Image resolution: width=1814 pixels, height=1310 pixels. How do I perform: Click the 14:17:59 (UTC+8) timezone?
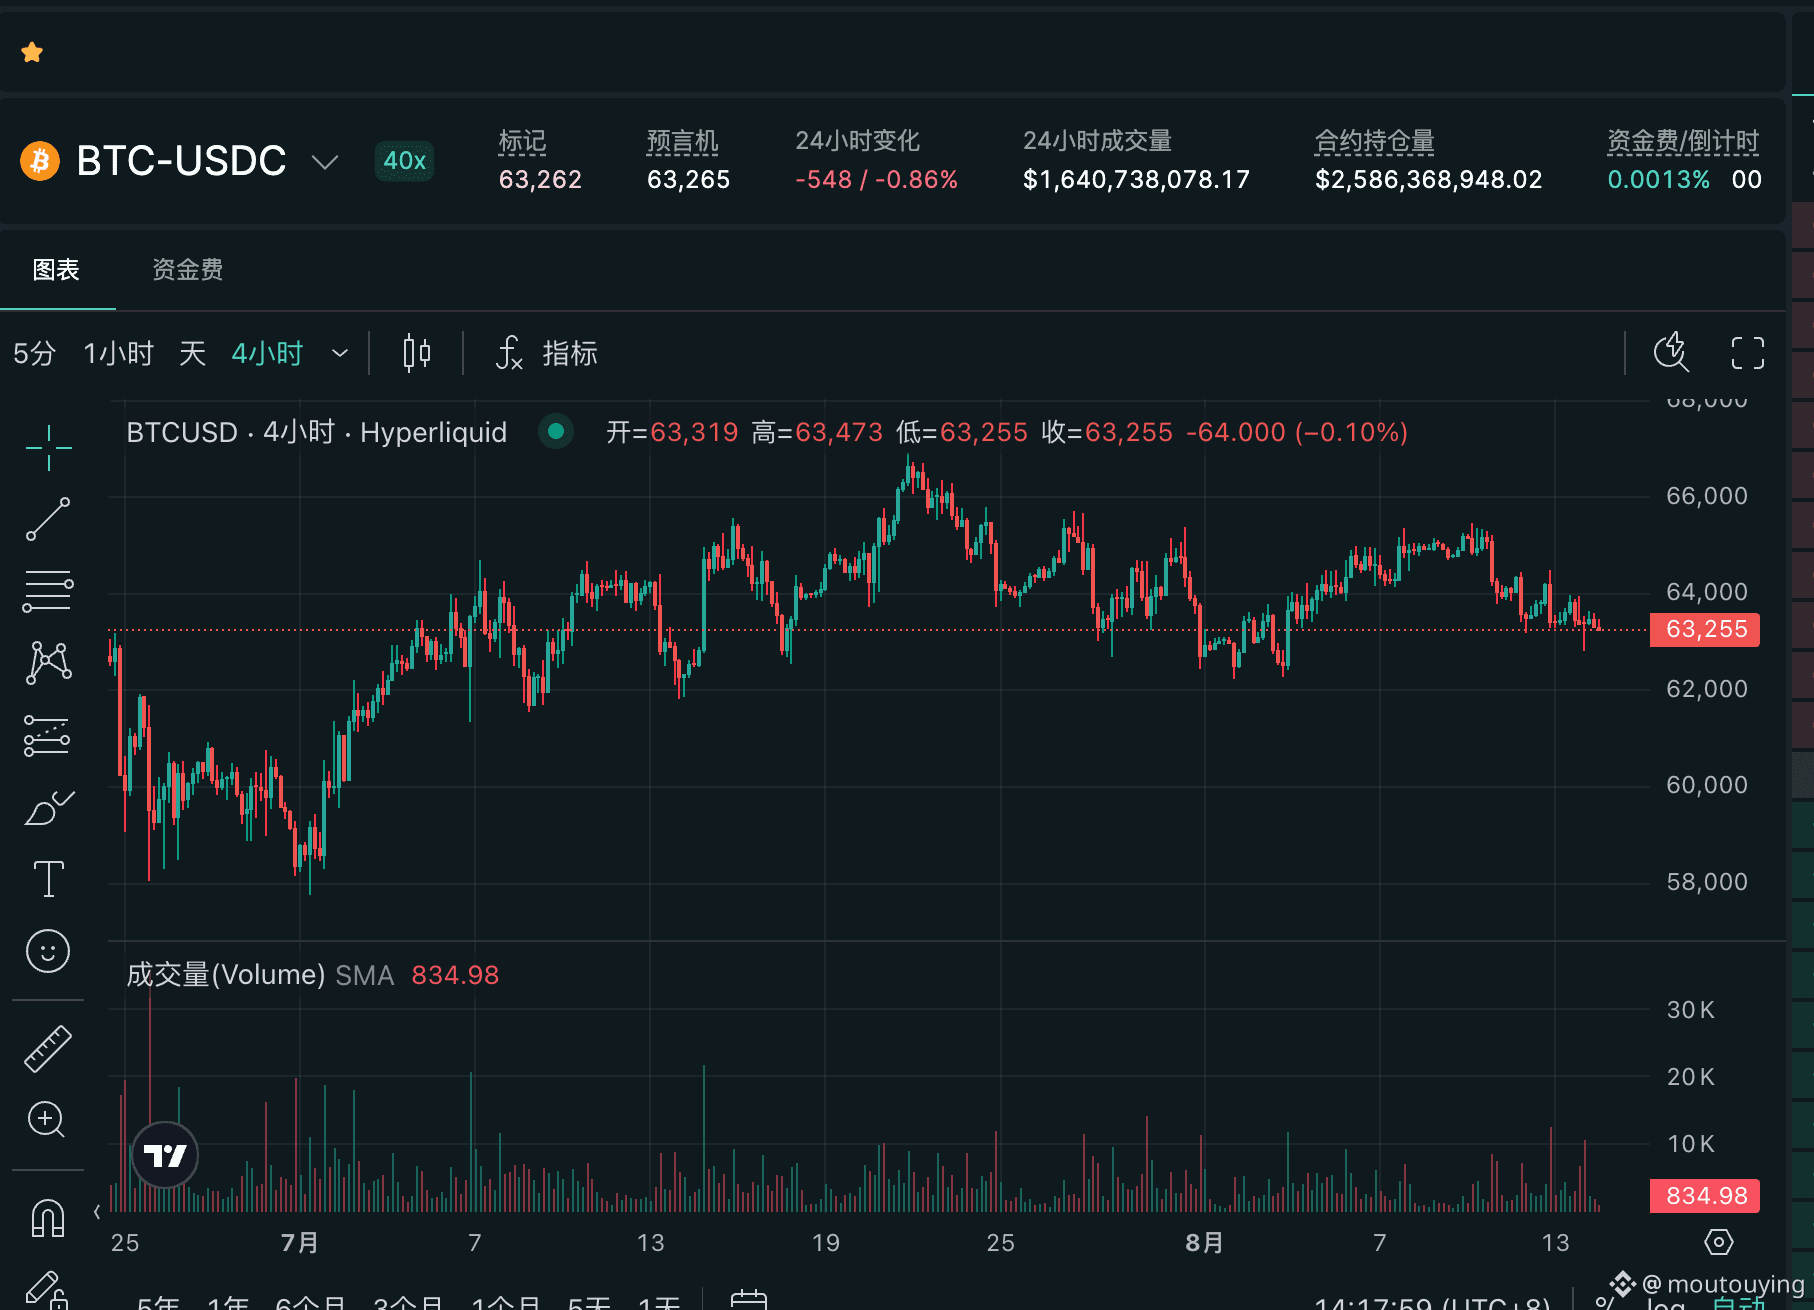[x=1432, y=1303]
